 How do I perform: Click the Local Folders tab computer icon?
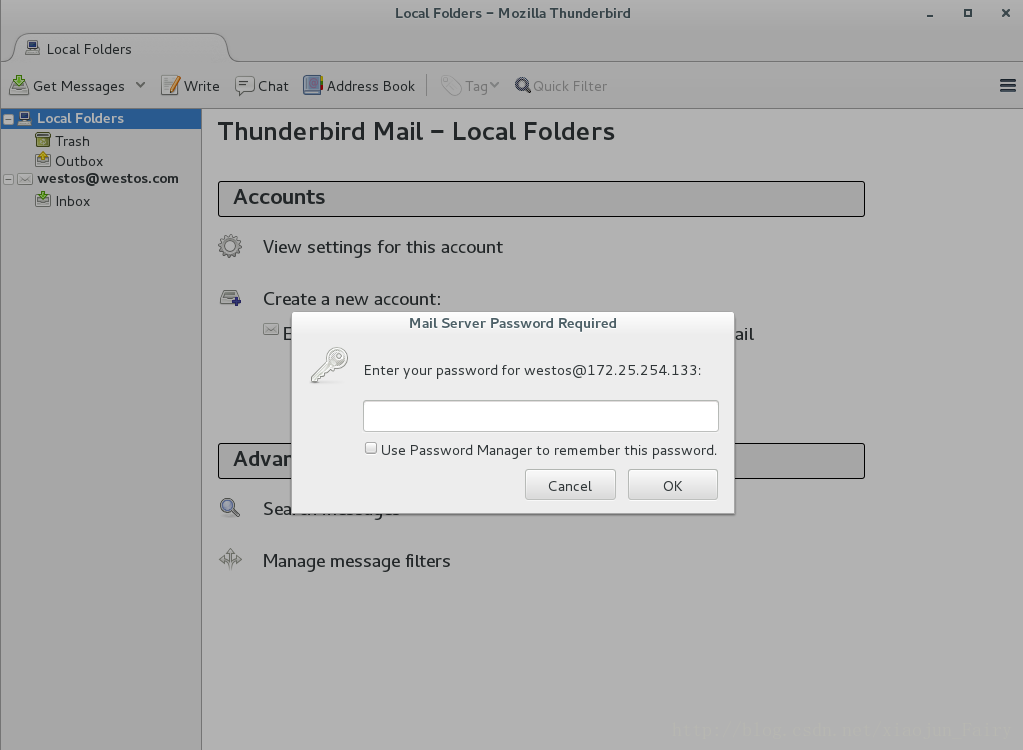coord(32,47)
